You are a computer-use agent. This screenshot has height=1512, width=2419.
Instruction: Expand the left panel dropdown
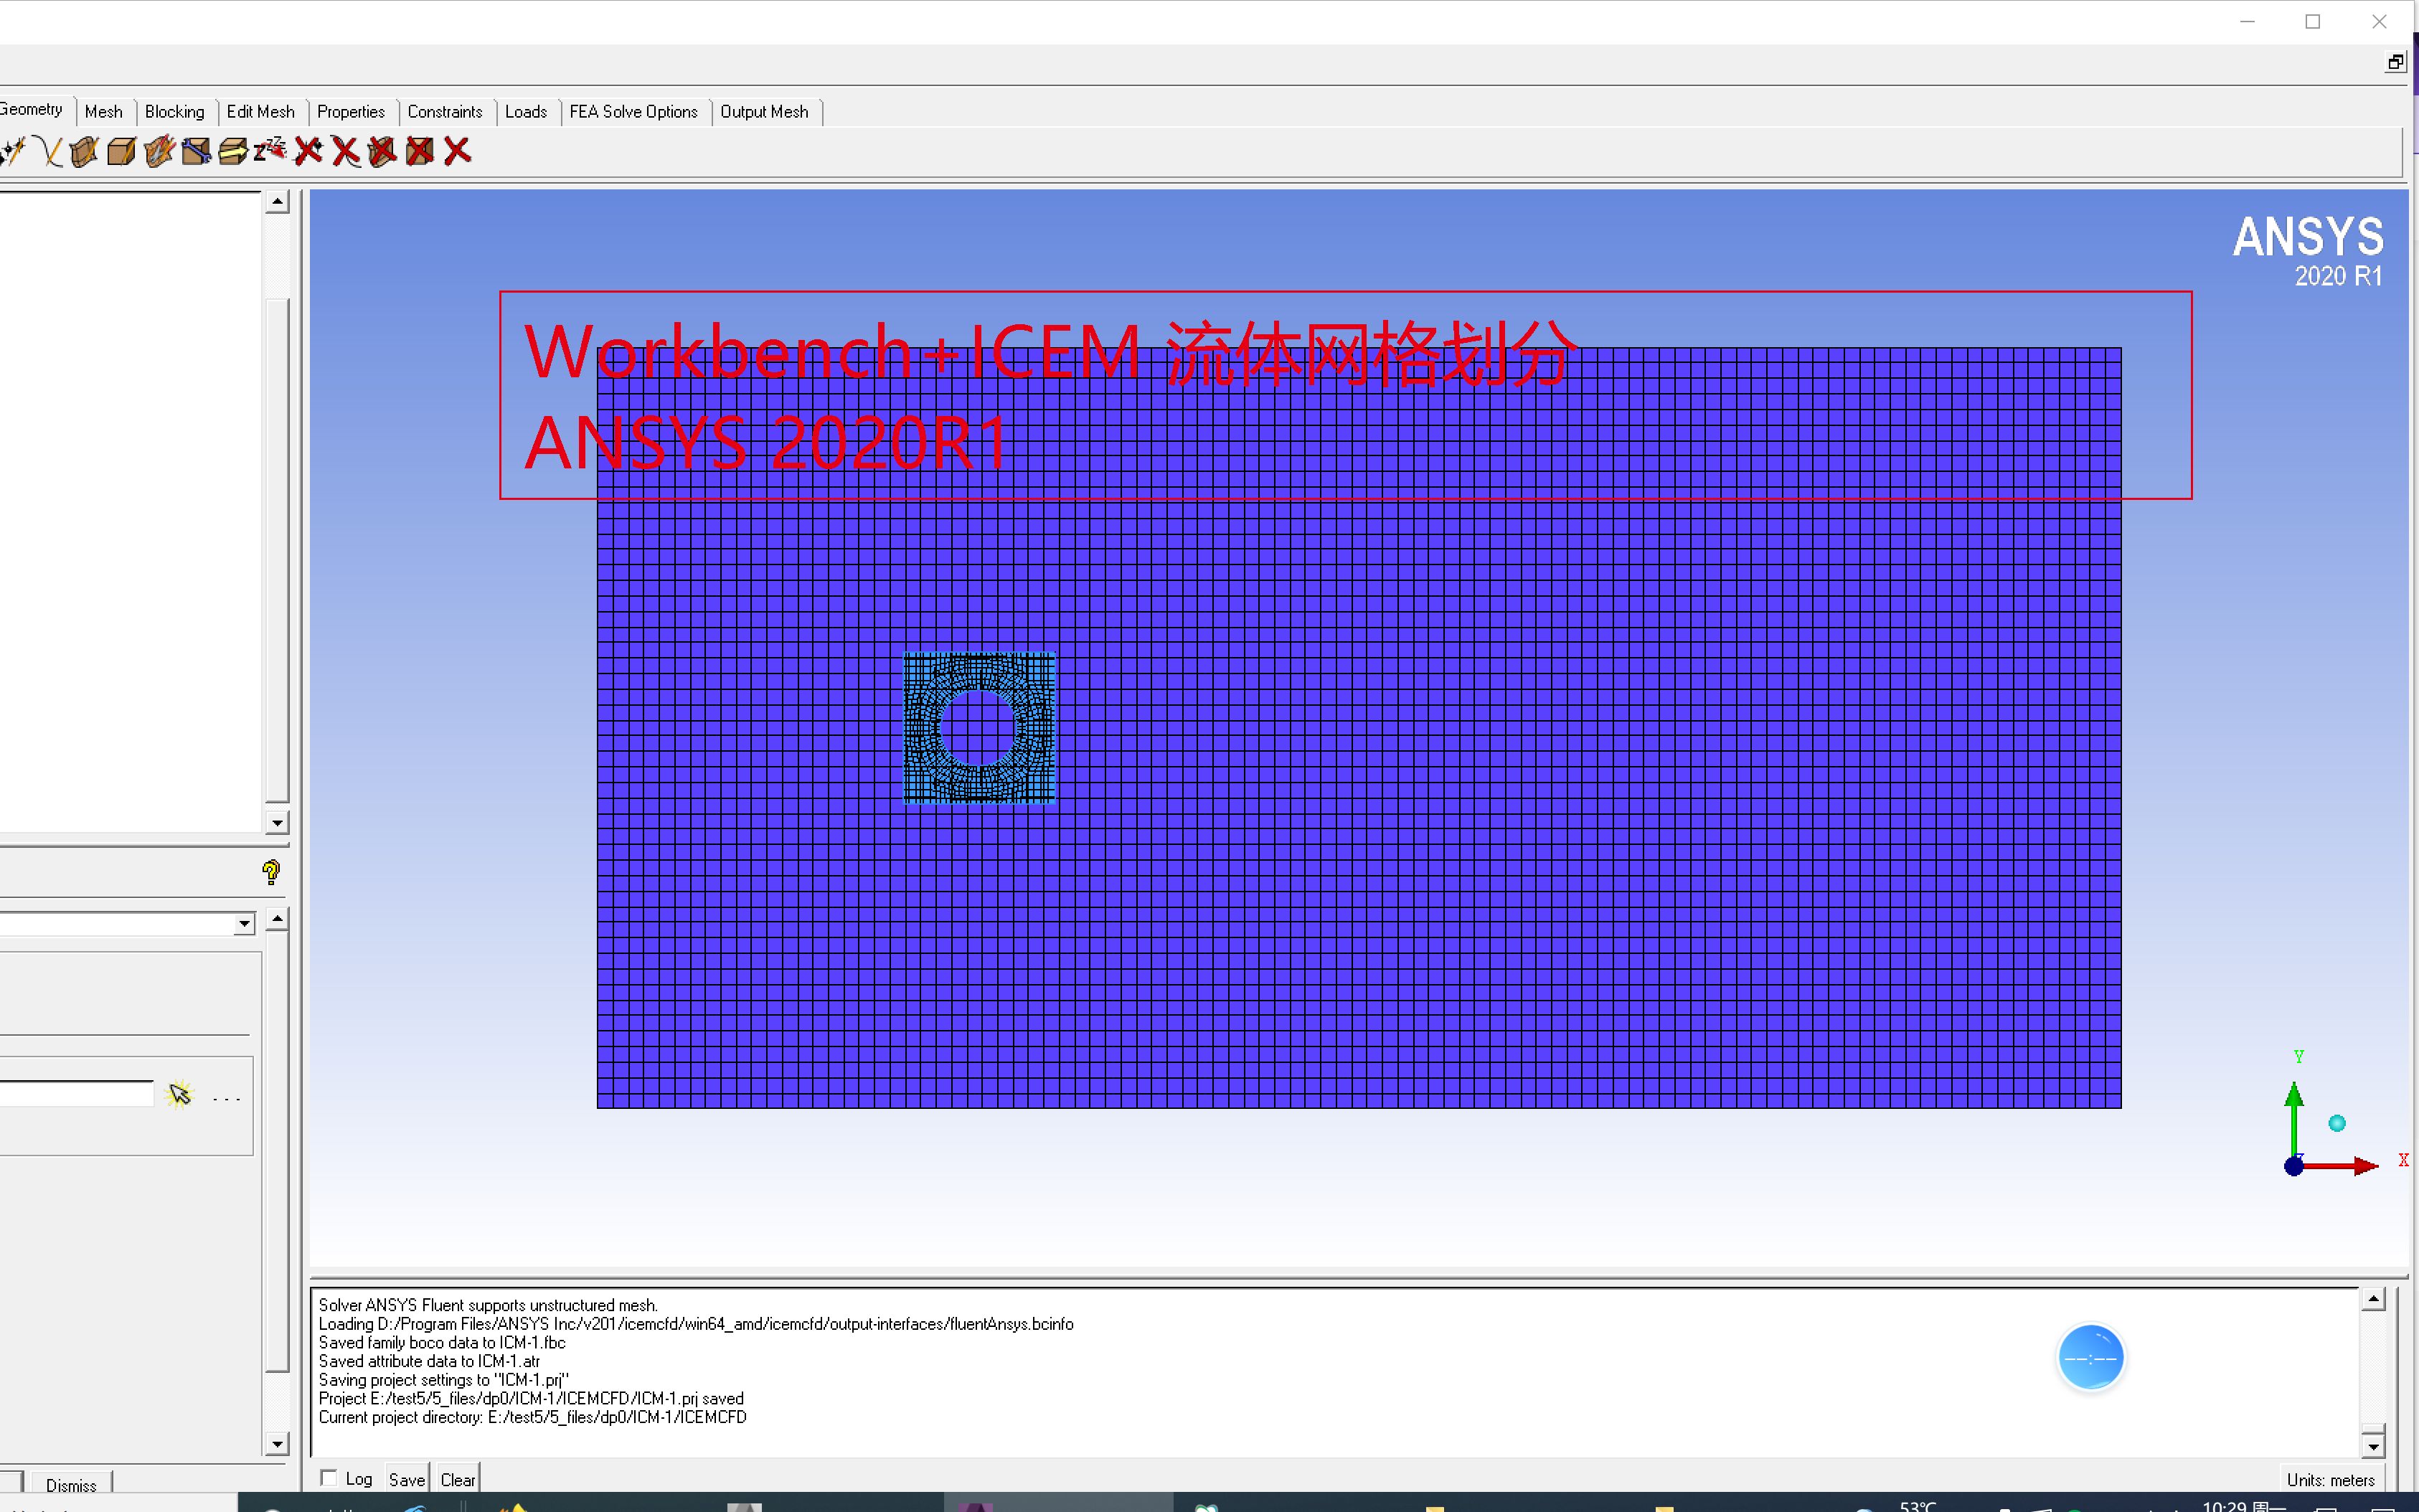point(244,923)
